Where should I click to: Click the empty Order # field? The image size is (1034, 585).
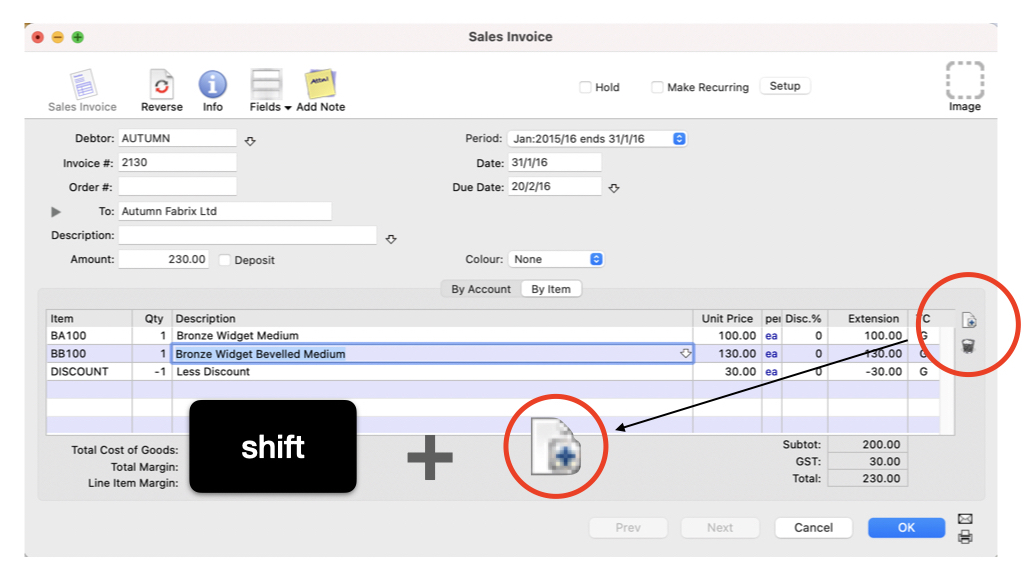click(x=177, y=187)
